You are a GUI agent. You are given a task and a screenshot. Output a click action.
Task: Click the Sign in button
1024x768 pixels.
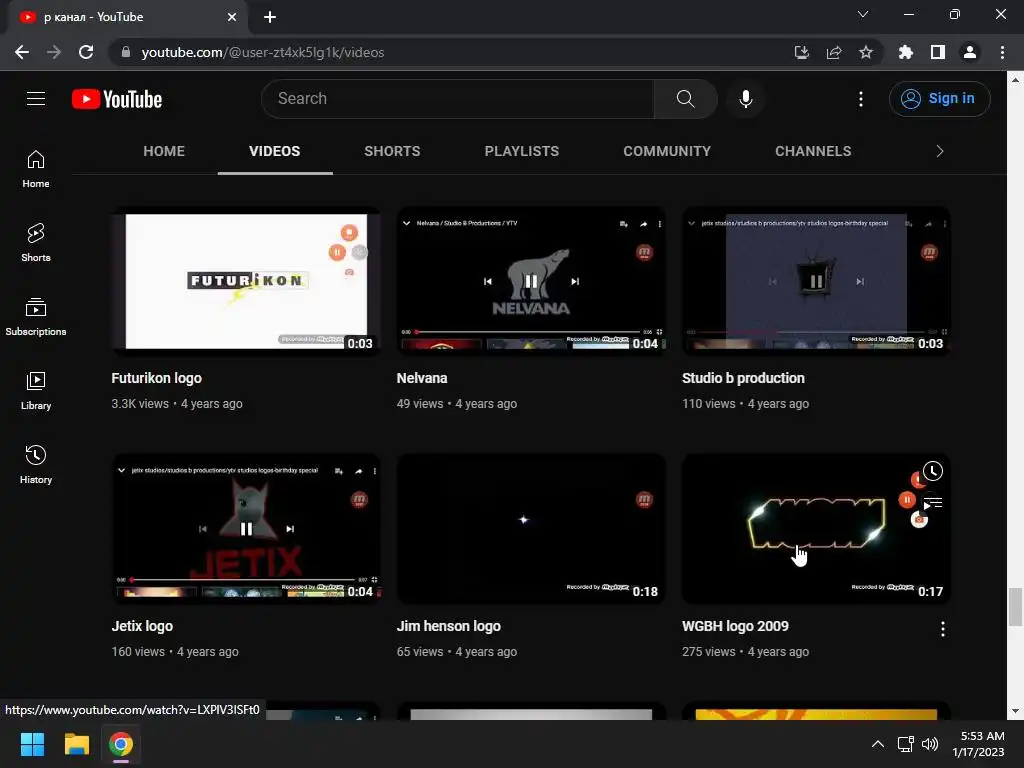pos(939,99)
